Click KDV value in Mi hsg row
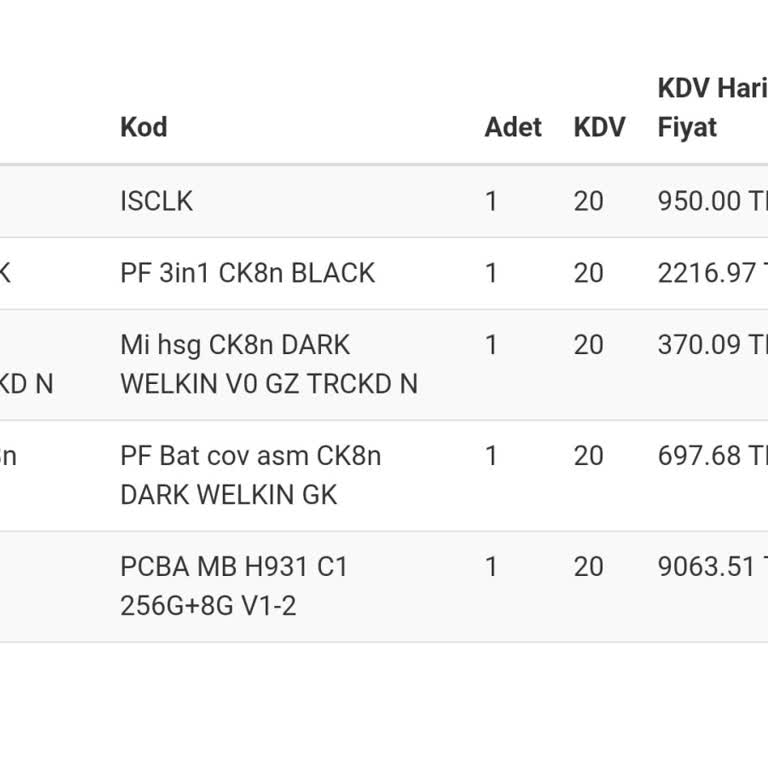Image resolution: width=768 pixels, height=768 pixels. (588, 345)
